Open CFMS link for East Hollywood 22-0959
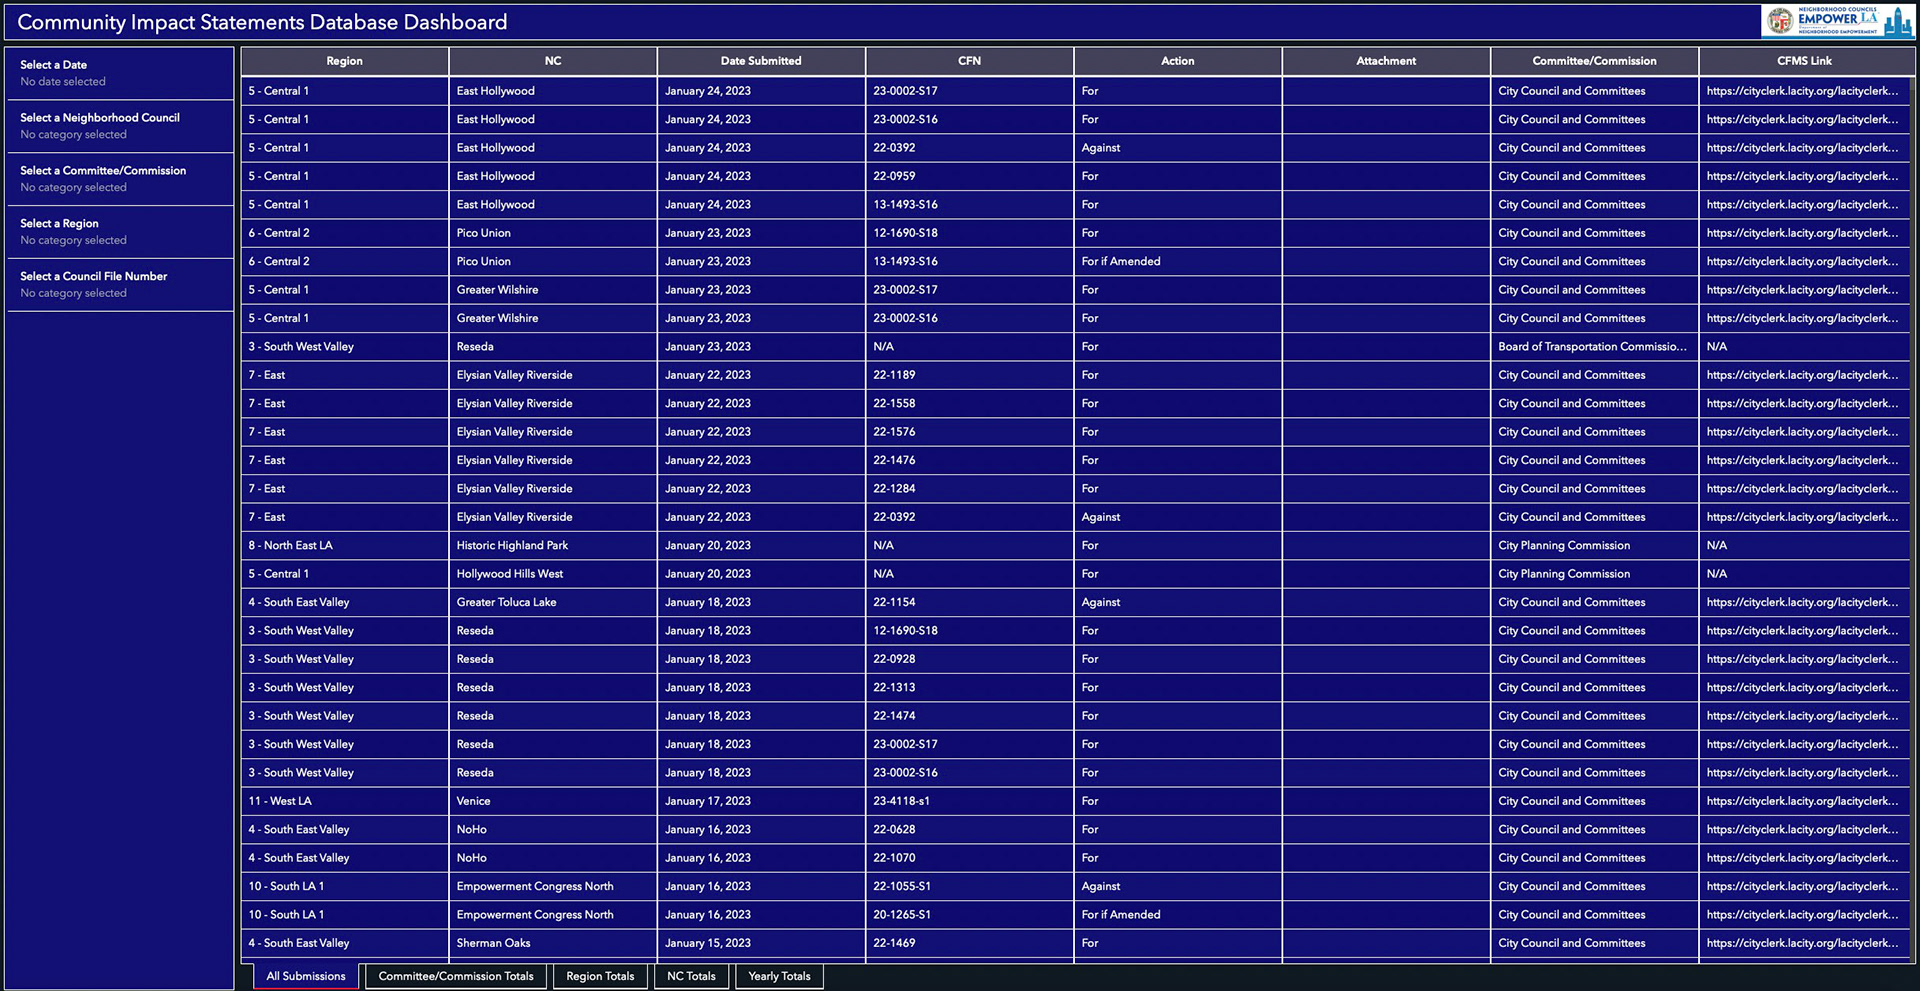This screenshot has height=991, width=1920. (x=1802, y=176)
